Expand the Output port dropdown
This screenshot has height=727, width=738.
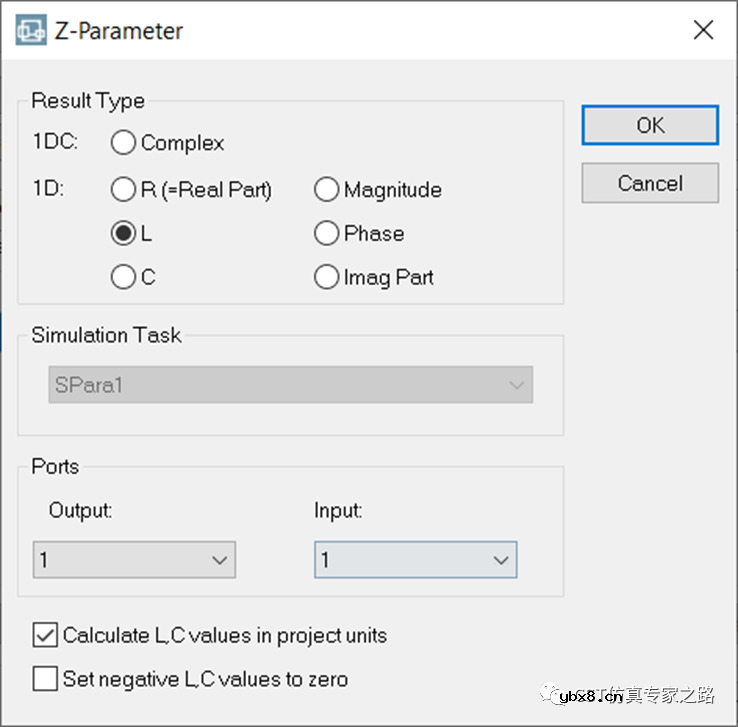coord(134,560)
